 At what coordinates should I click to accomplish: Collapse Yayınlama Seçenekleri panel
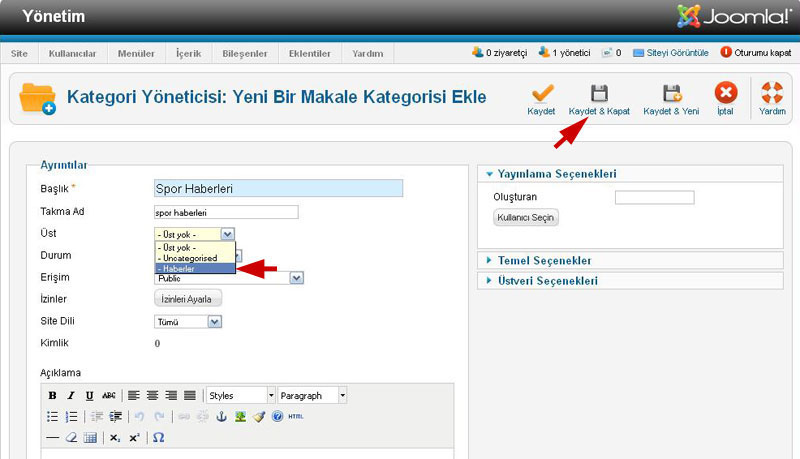(x=631, y=174)
